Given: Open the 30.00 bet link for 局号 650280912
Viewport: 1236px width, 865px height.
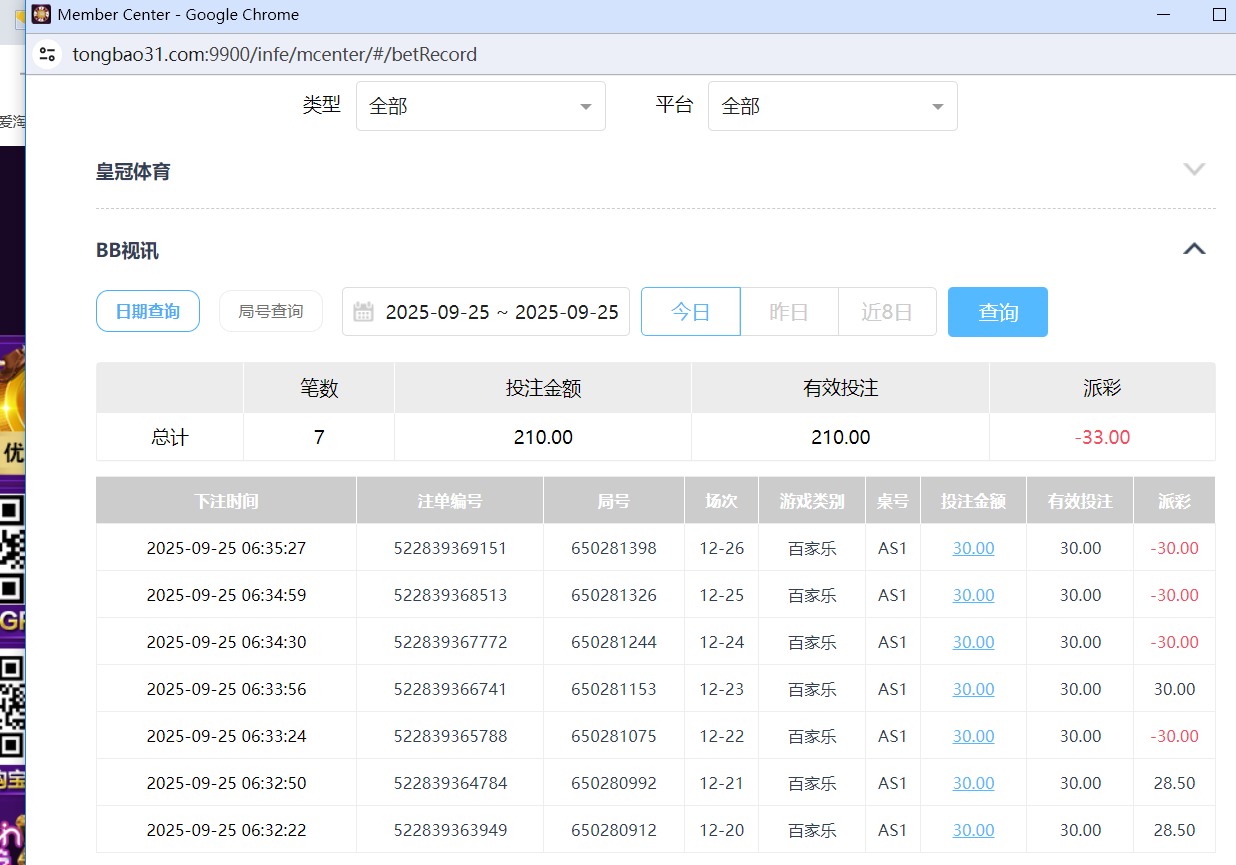Looking at the screenshot, I should pos(973,830).
